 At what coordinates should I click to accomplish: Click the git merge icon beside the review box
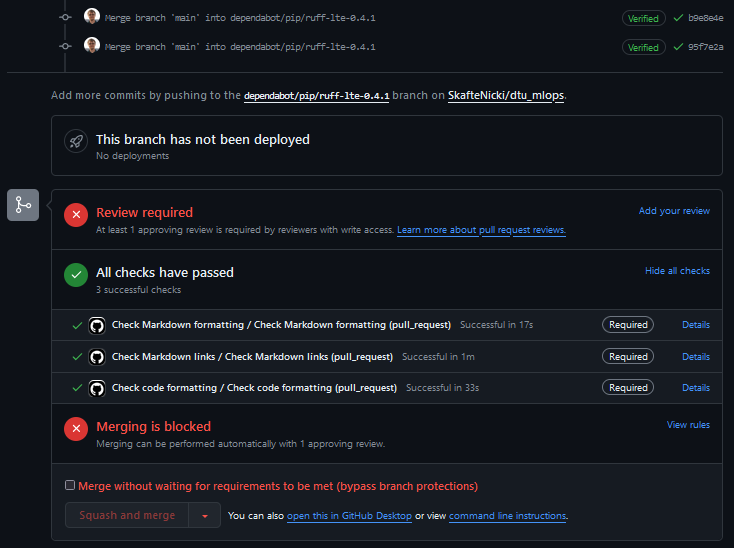(23, 205)
